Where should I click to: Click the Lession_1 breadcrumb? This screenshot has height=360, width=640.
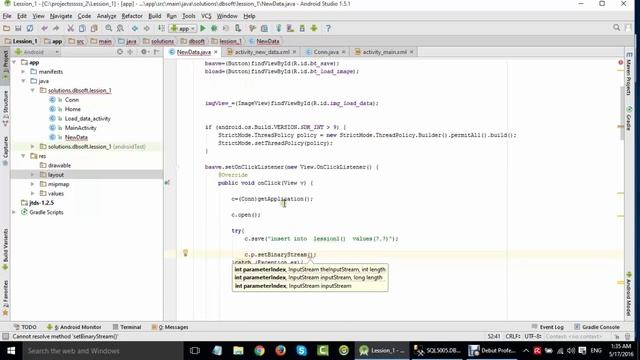[x=21, y=41]
